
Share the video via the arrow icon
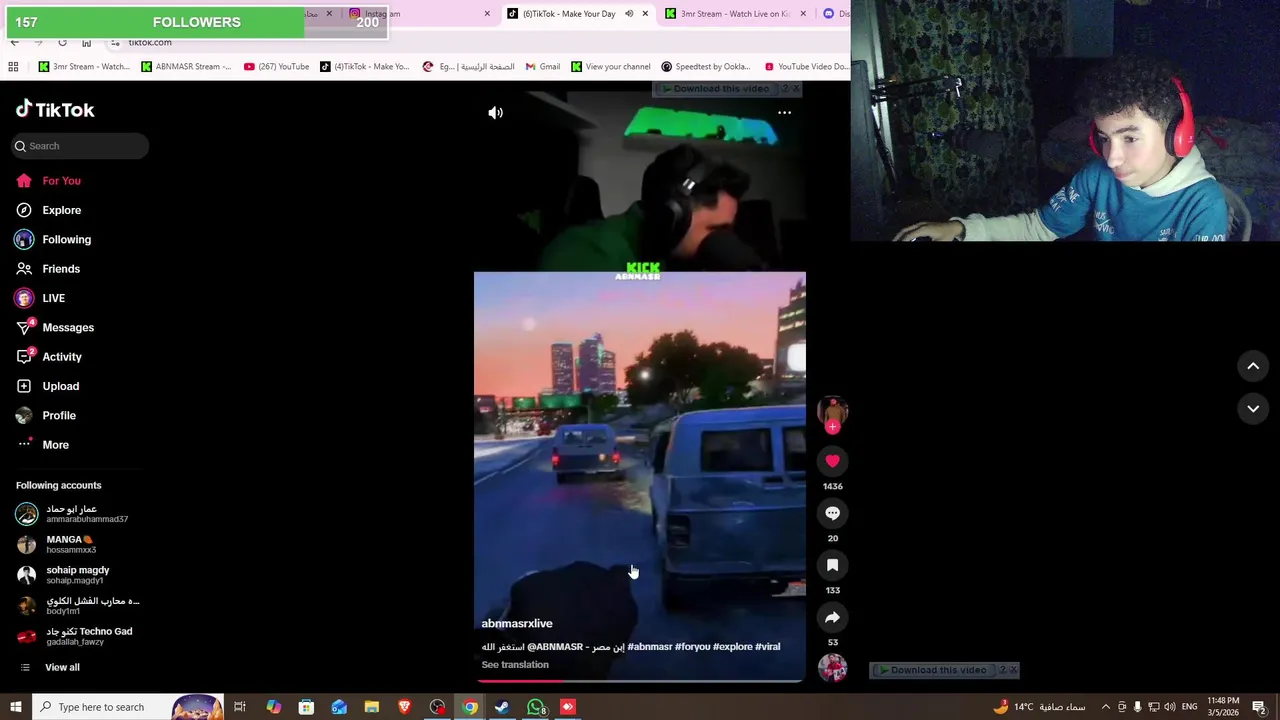tap(832, 617)
